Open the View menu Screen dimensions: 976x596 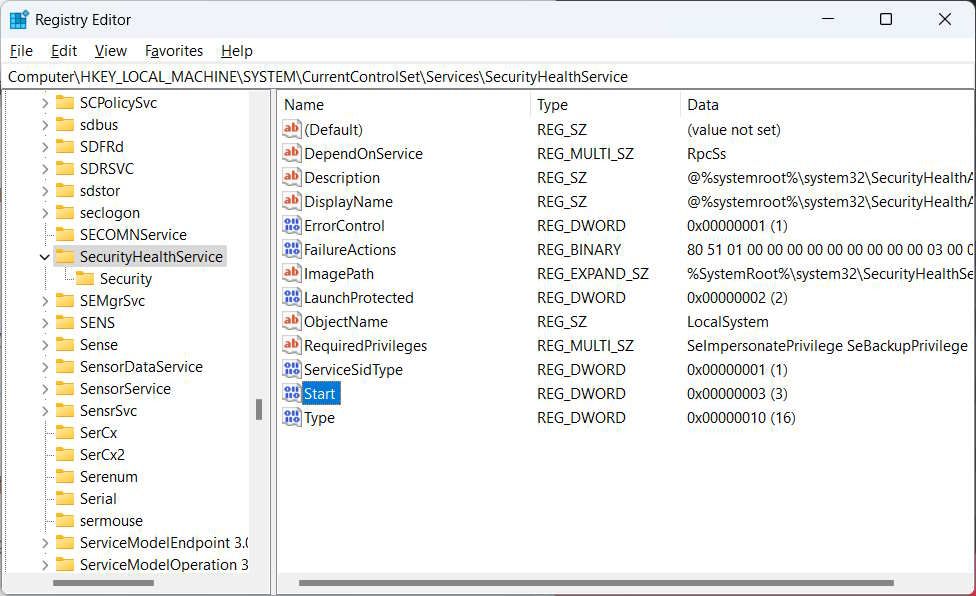click(x=110, y=51)
